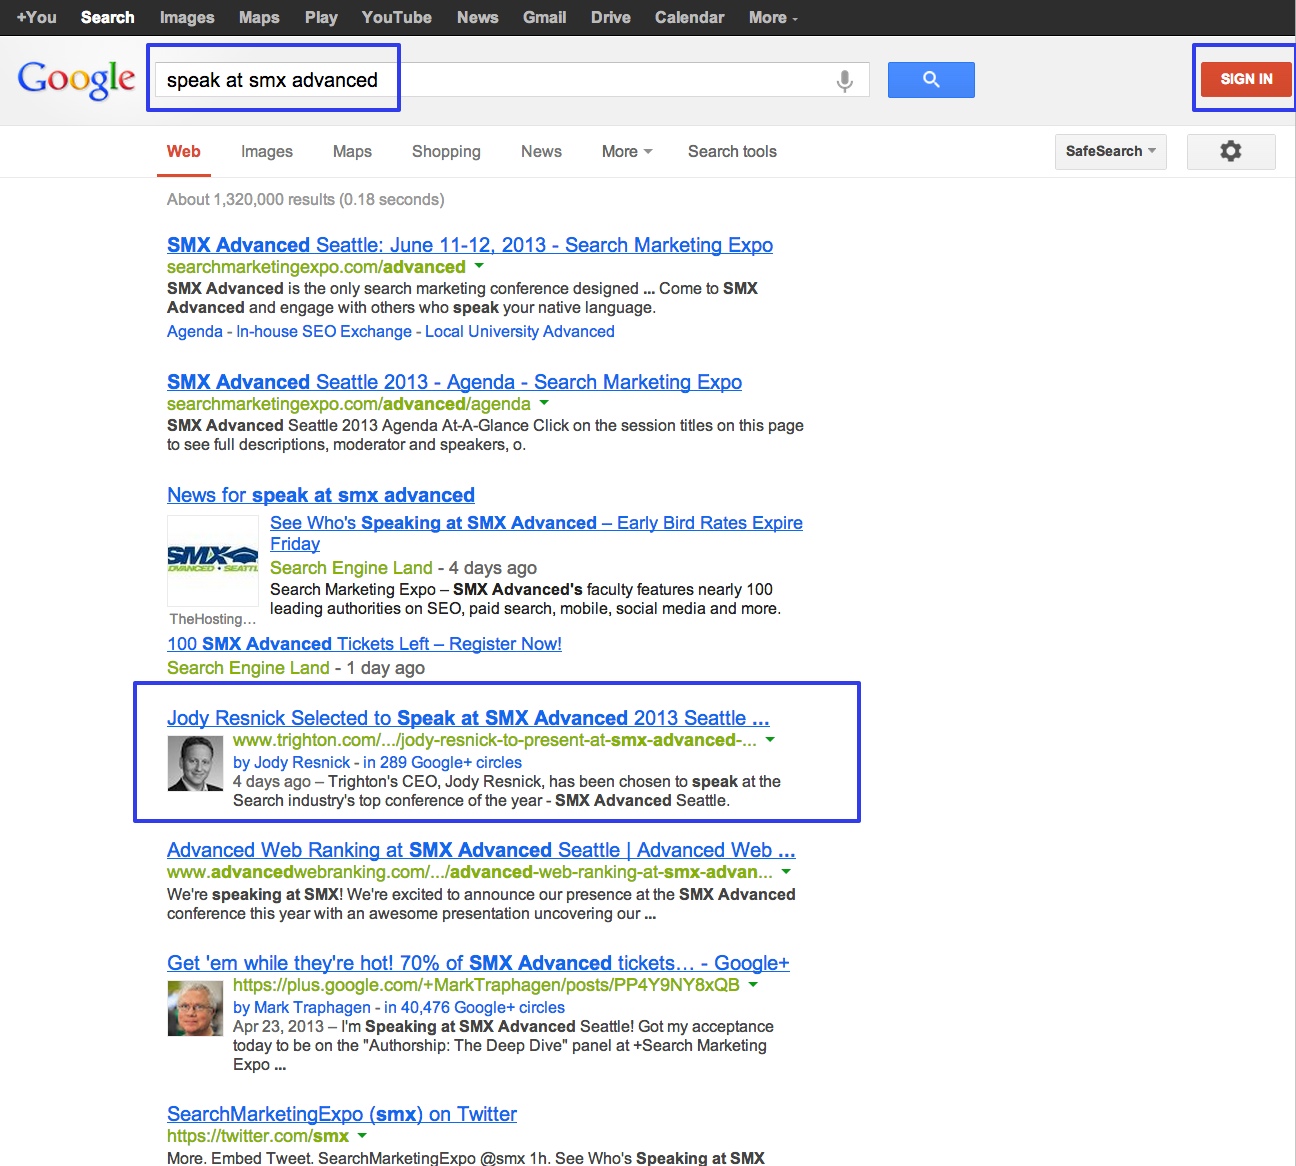Select the Web search tab

coord(184,151)
